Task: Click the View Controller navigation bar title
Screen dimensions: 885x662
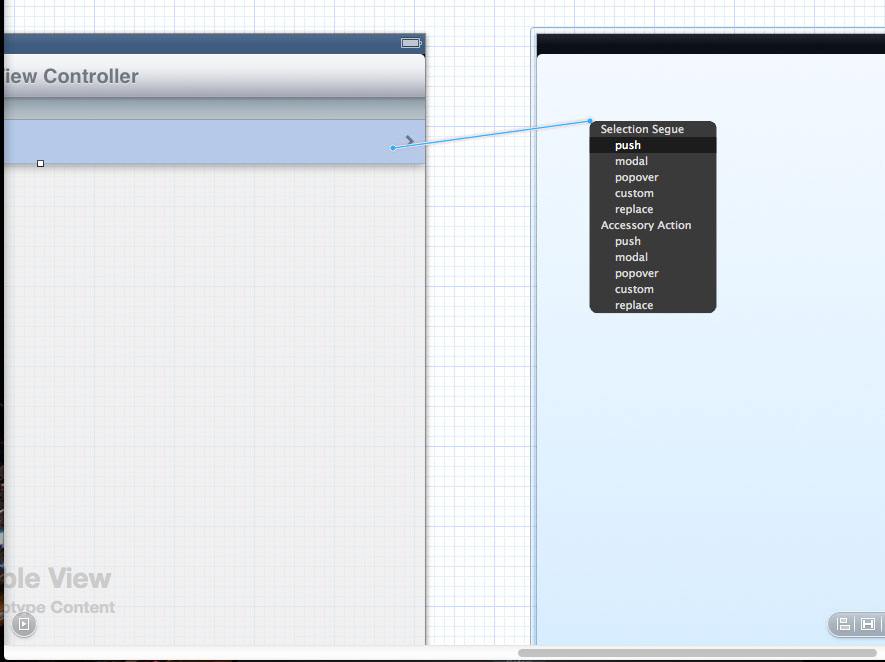Action: click(x=70, y=77)
